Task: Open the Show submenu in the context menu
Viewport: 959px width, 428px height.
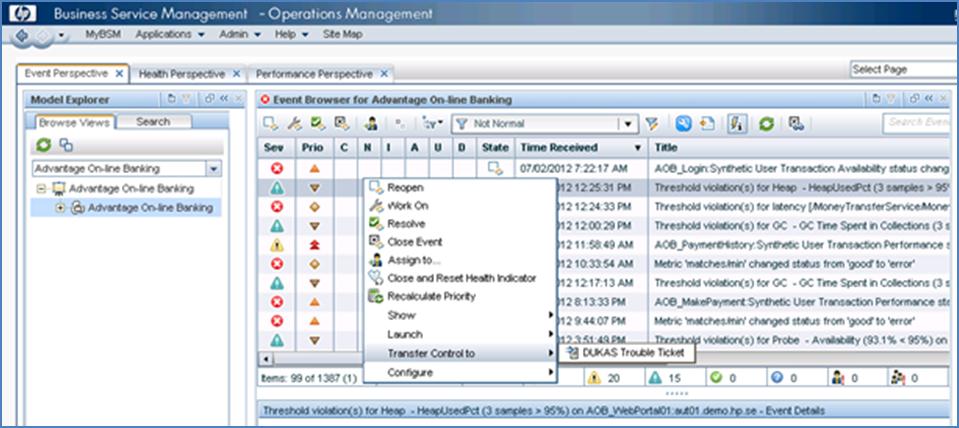Action: tap(460, 315)
